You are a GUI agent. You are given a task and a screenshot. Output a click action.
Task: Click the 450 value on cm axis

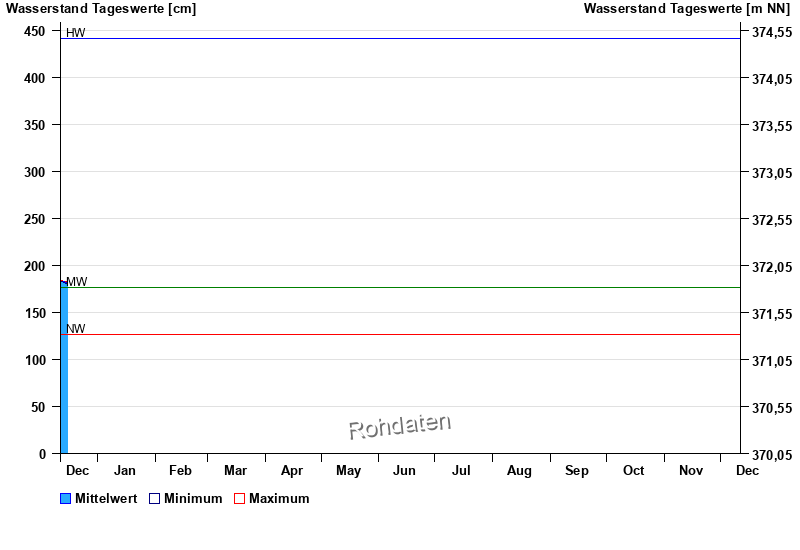(35, 31)
